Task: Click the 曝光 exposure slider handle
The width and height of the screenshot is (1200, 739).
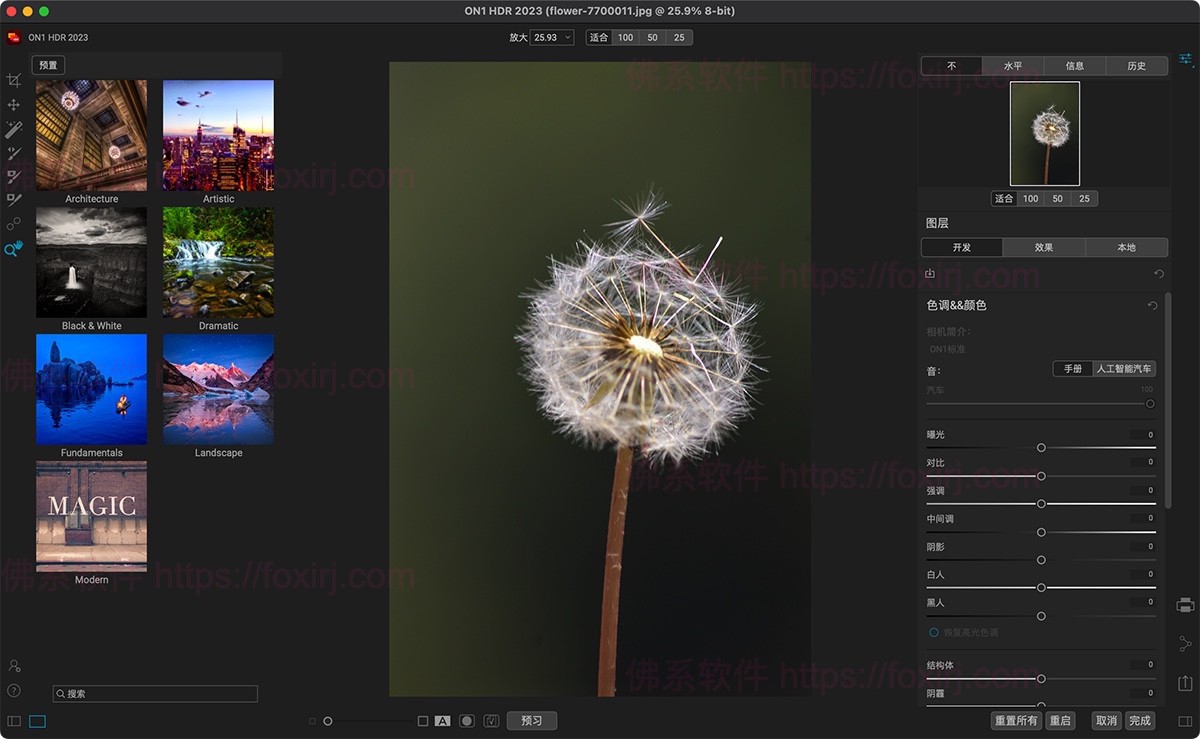Action: click(x=1041, y=448)
